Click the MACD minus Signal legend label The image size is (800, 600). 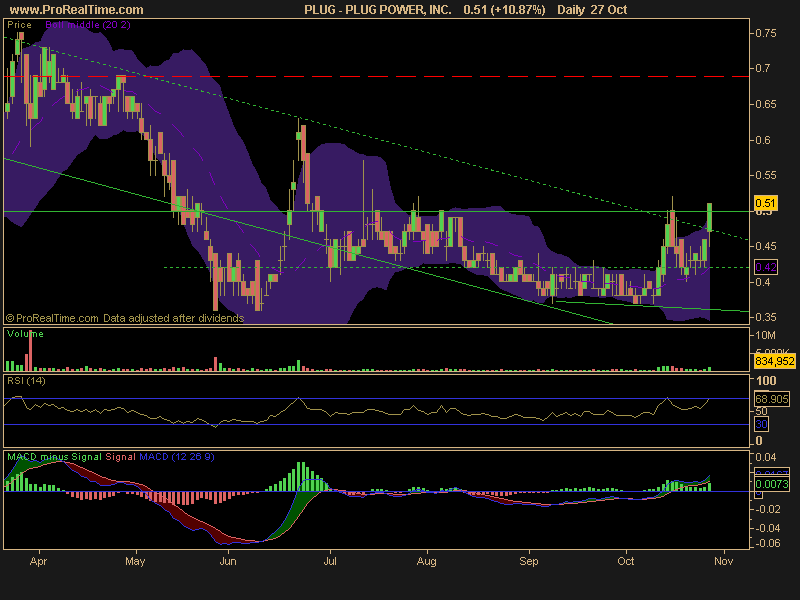(x=55, y=457)
